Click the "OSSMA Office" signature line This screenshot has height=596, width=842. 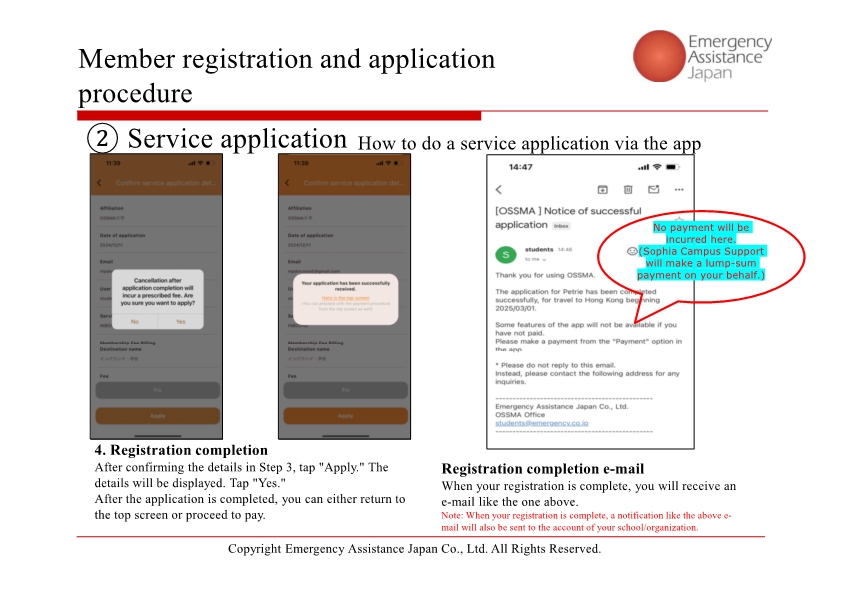pos(520,415)
